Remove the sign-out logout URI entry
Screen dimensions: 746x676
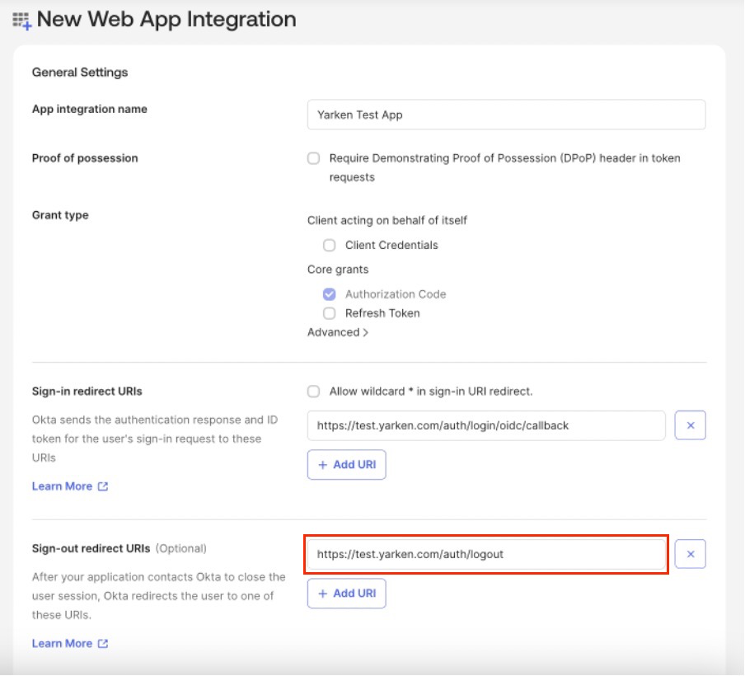[x=690, y=555]
